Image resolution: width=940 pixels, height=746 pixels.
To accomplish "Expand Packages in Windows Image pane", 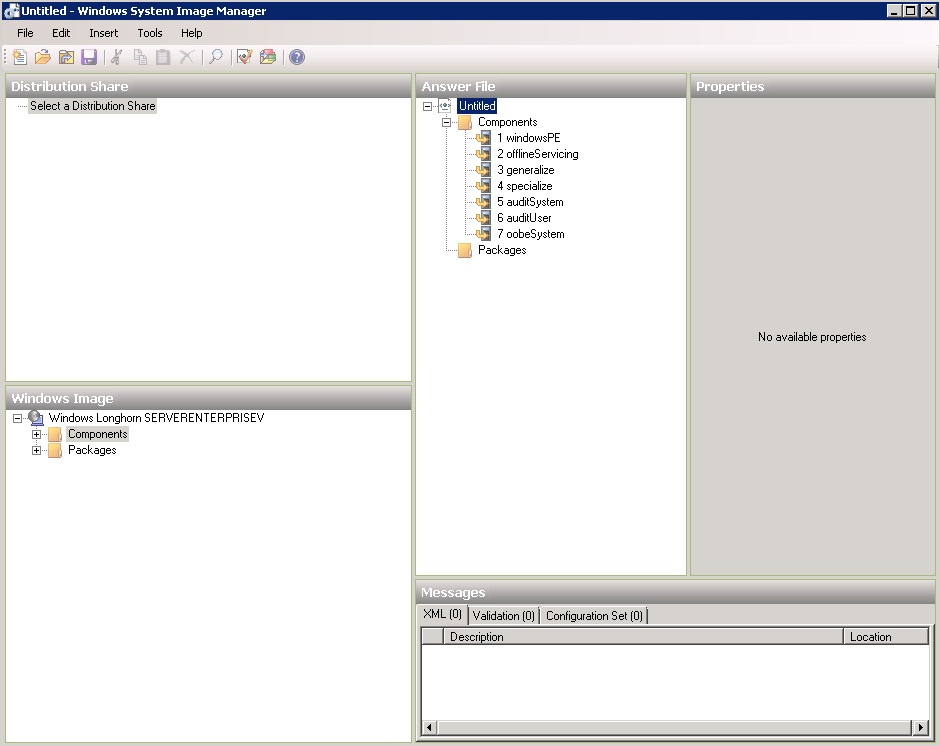I will (37, 450).
